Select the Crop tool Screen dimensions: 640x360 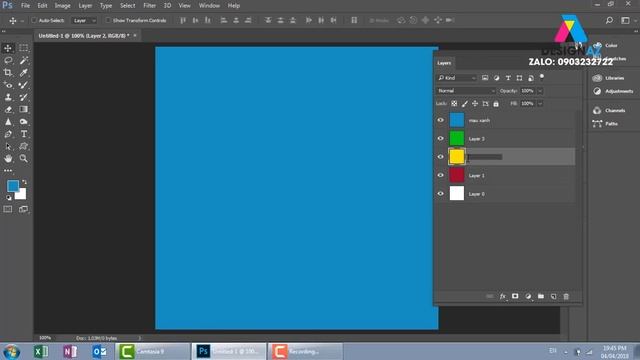click(8, 73)
